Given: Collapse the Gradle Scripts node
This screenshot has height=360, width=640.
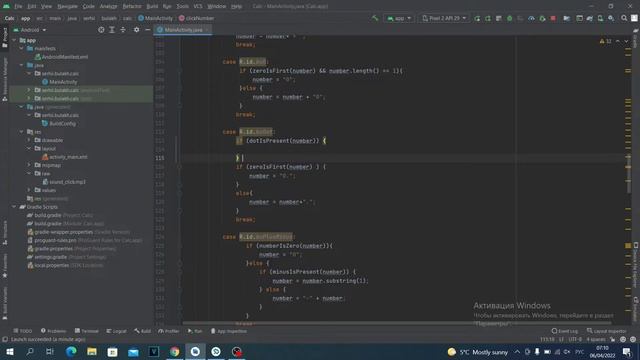Looking at the screenshot, I should coord(14,207).
